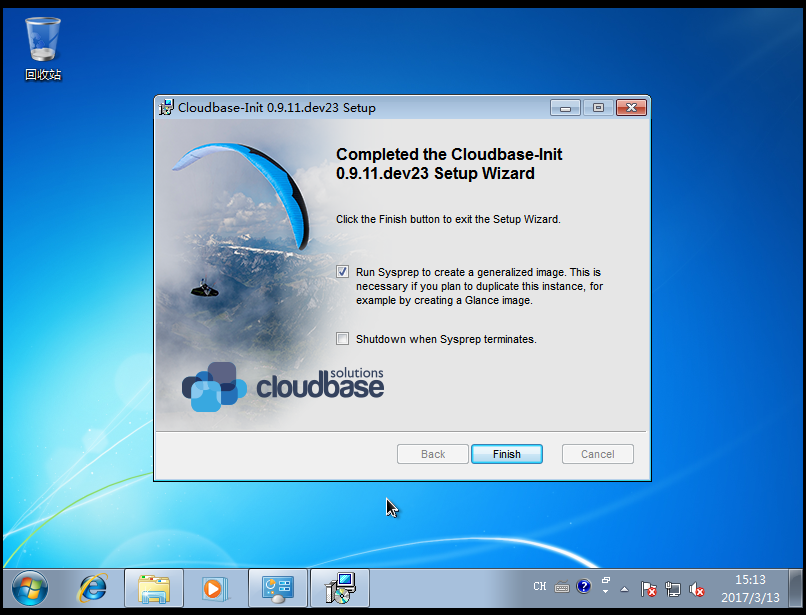This screenshot has height=615, width=806.
Task: Show hidden tray icons arrow
Action: pyautogui.click(x=624, y=589)
